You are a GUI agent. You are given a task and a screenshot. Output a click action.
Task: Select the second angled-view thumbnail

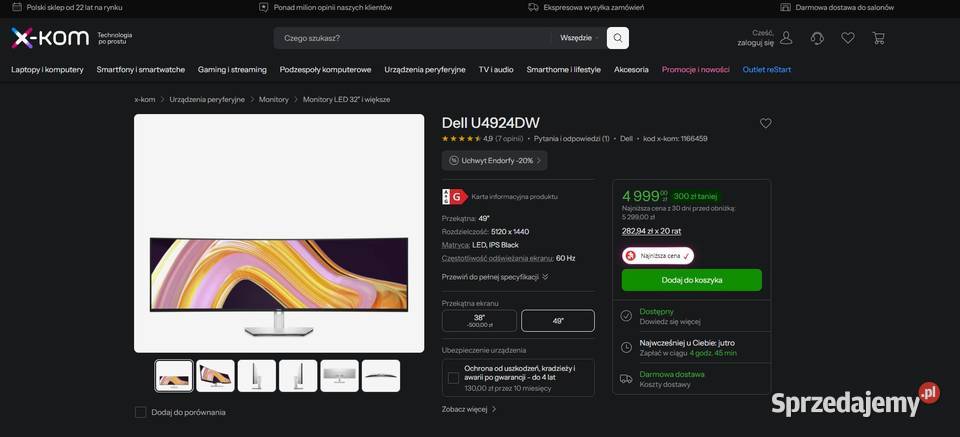coord(216,376)
